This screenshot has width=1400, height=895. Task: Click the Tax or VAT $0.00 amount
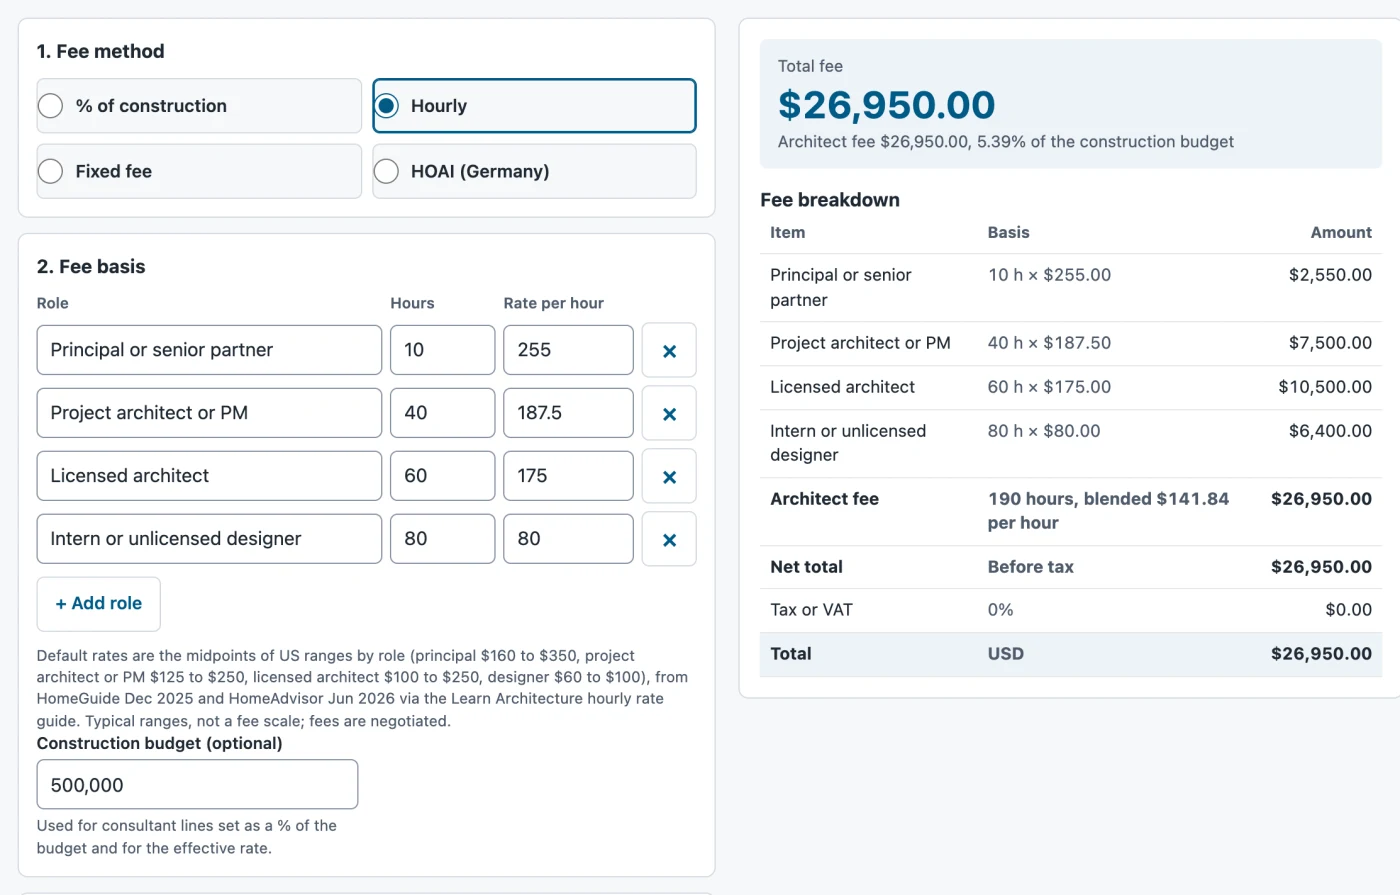coord(1348,610)
